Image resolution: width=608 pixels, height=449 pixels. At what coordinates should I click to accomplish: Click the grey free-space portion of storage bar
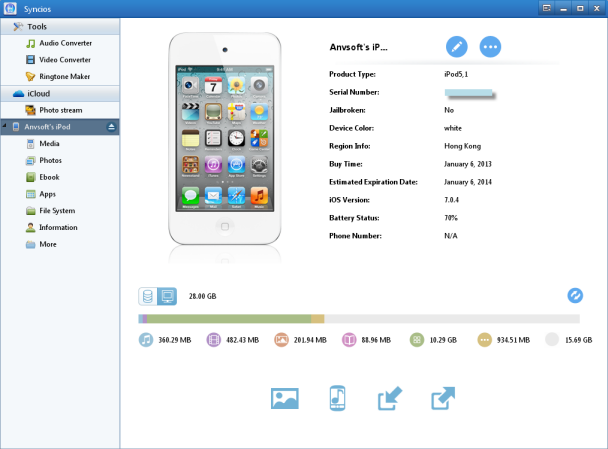(452, 319)
